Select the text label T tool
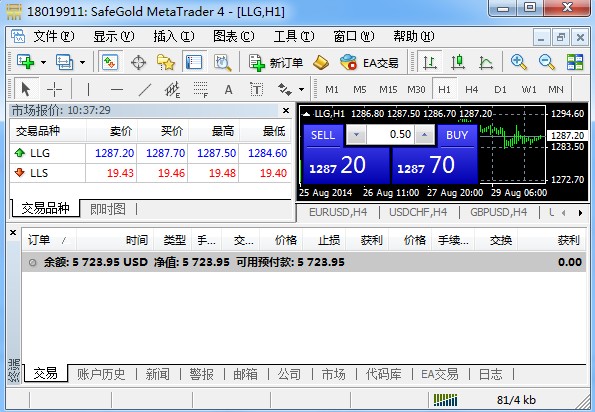 (257, 90)
